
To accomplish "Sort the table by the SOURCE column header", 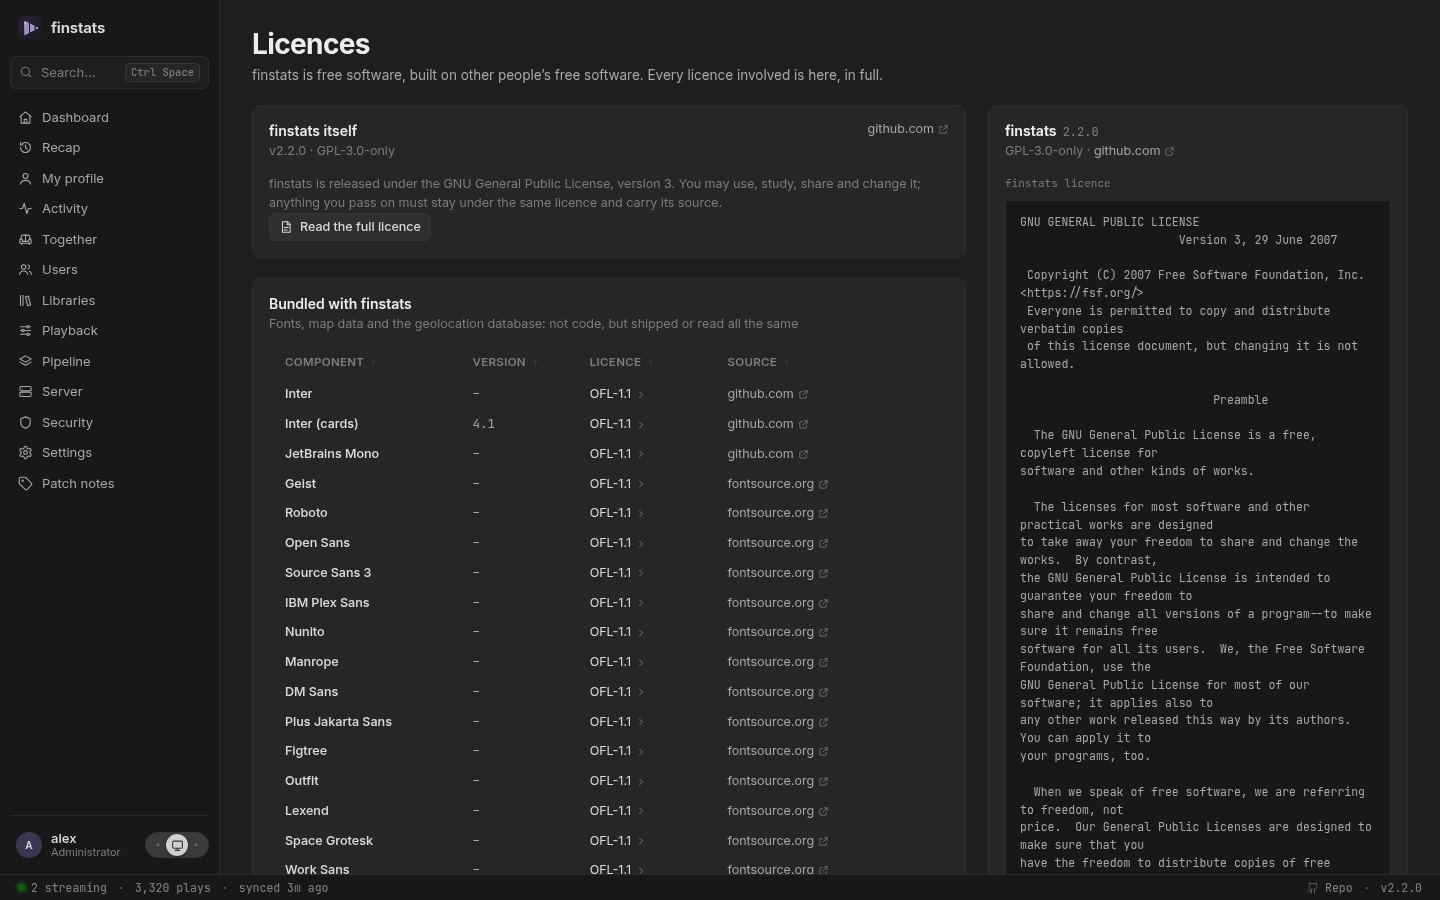I will click(758, 362).
